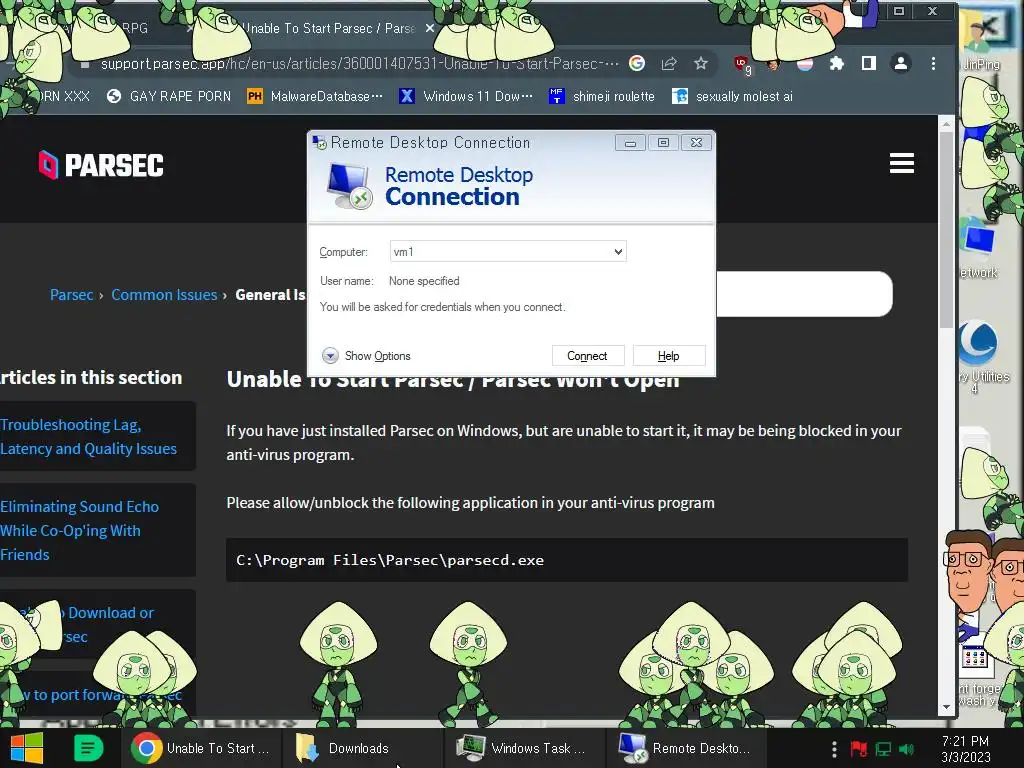Screen dimensions: 1024x768
Task: Open Downloads folder from the taskbar
Action: click(x=363, y=748)
